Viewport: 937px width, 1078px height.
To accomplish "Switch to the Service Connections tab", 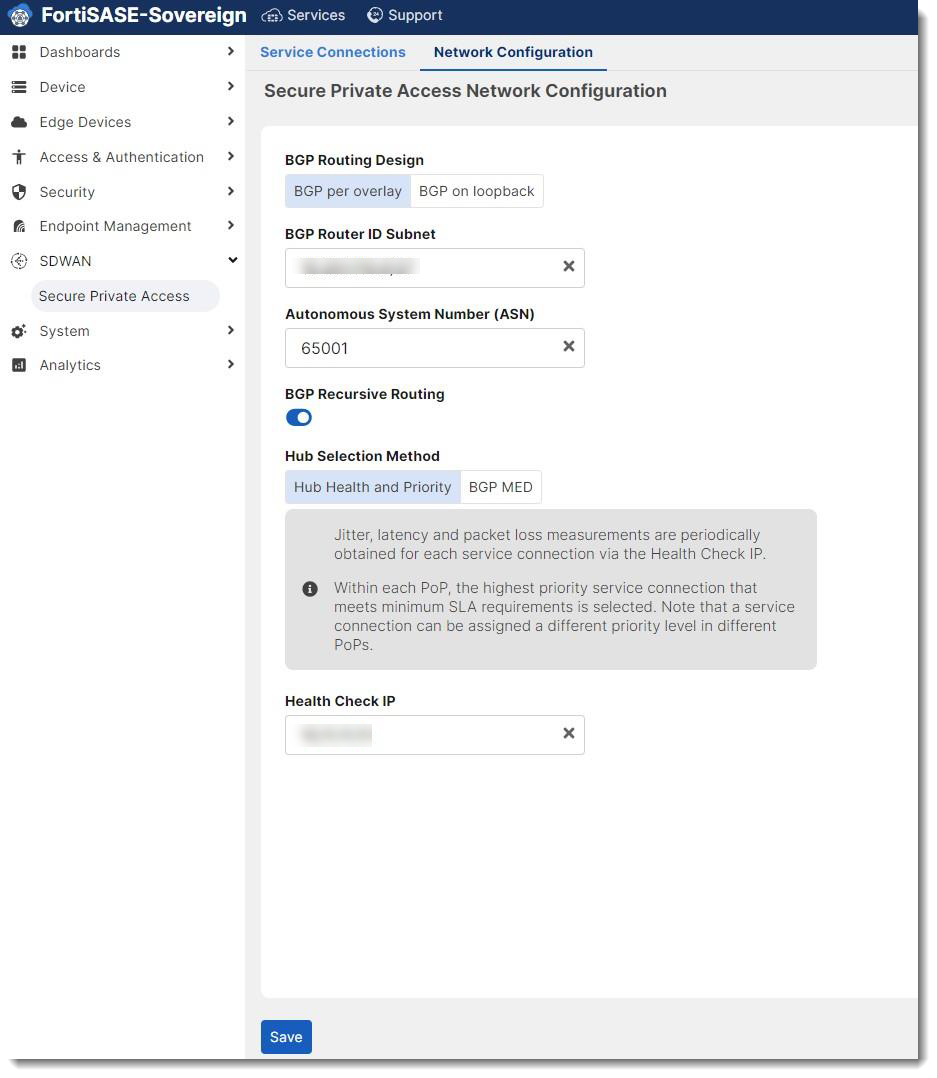I will tap(332, 52).
